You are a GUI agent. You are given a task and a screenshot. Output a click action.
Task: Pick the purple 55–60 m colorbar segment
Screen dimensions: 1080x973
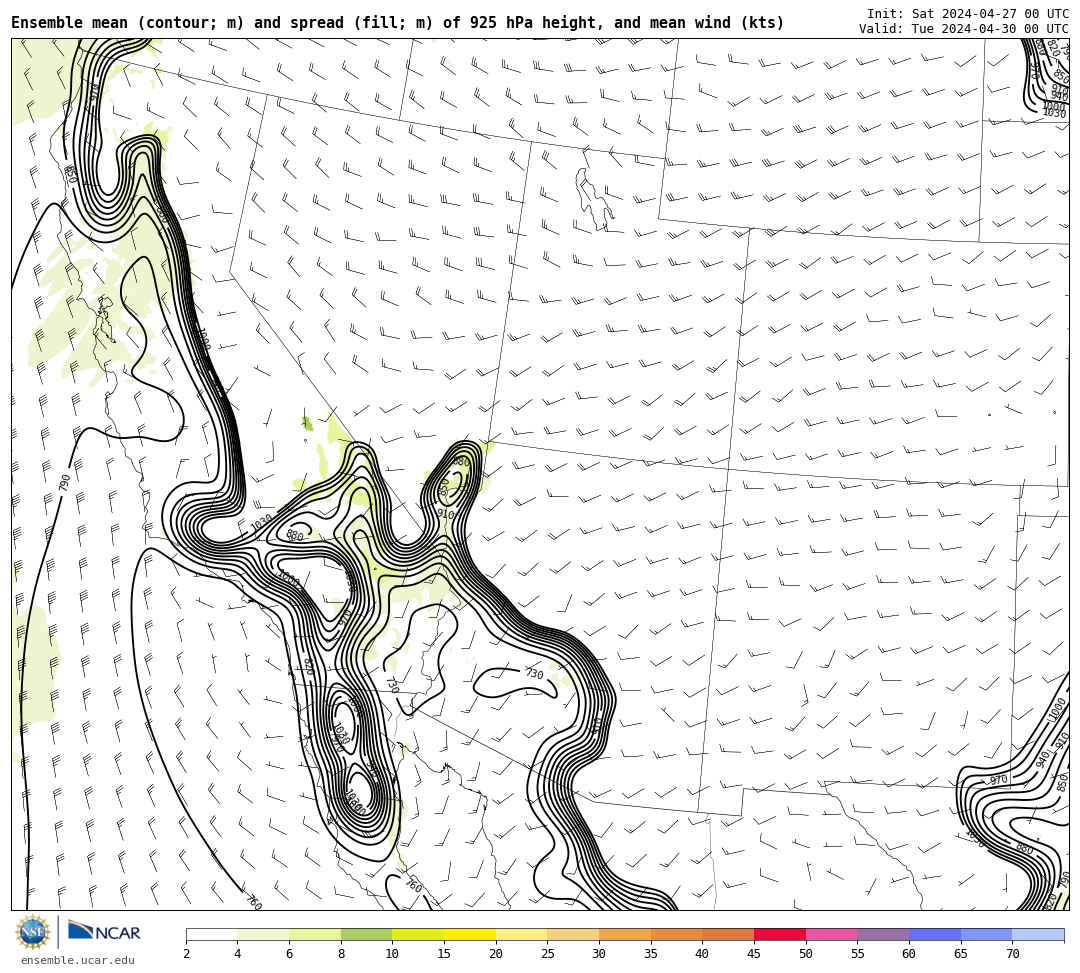pyautogui.click(x=883, y=934)
